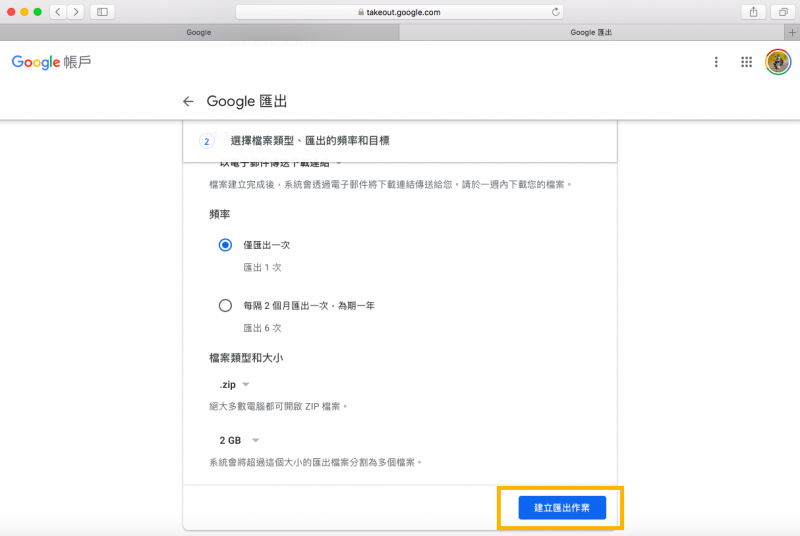Open the 2 GB size dropdown
Viewport: 800px width, 536px height.
(x=239, y=440)
